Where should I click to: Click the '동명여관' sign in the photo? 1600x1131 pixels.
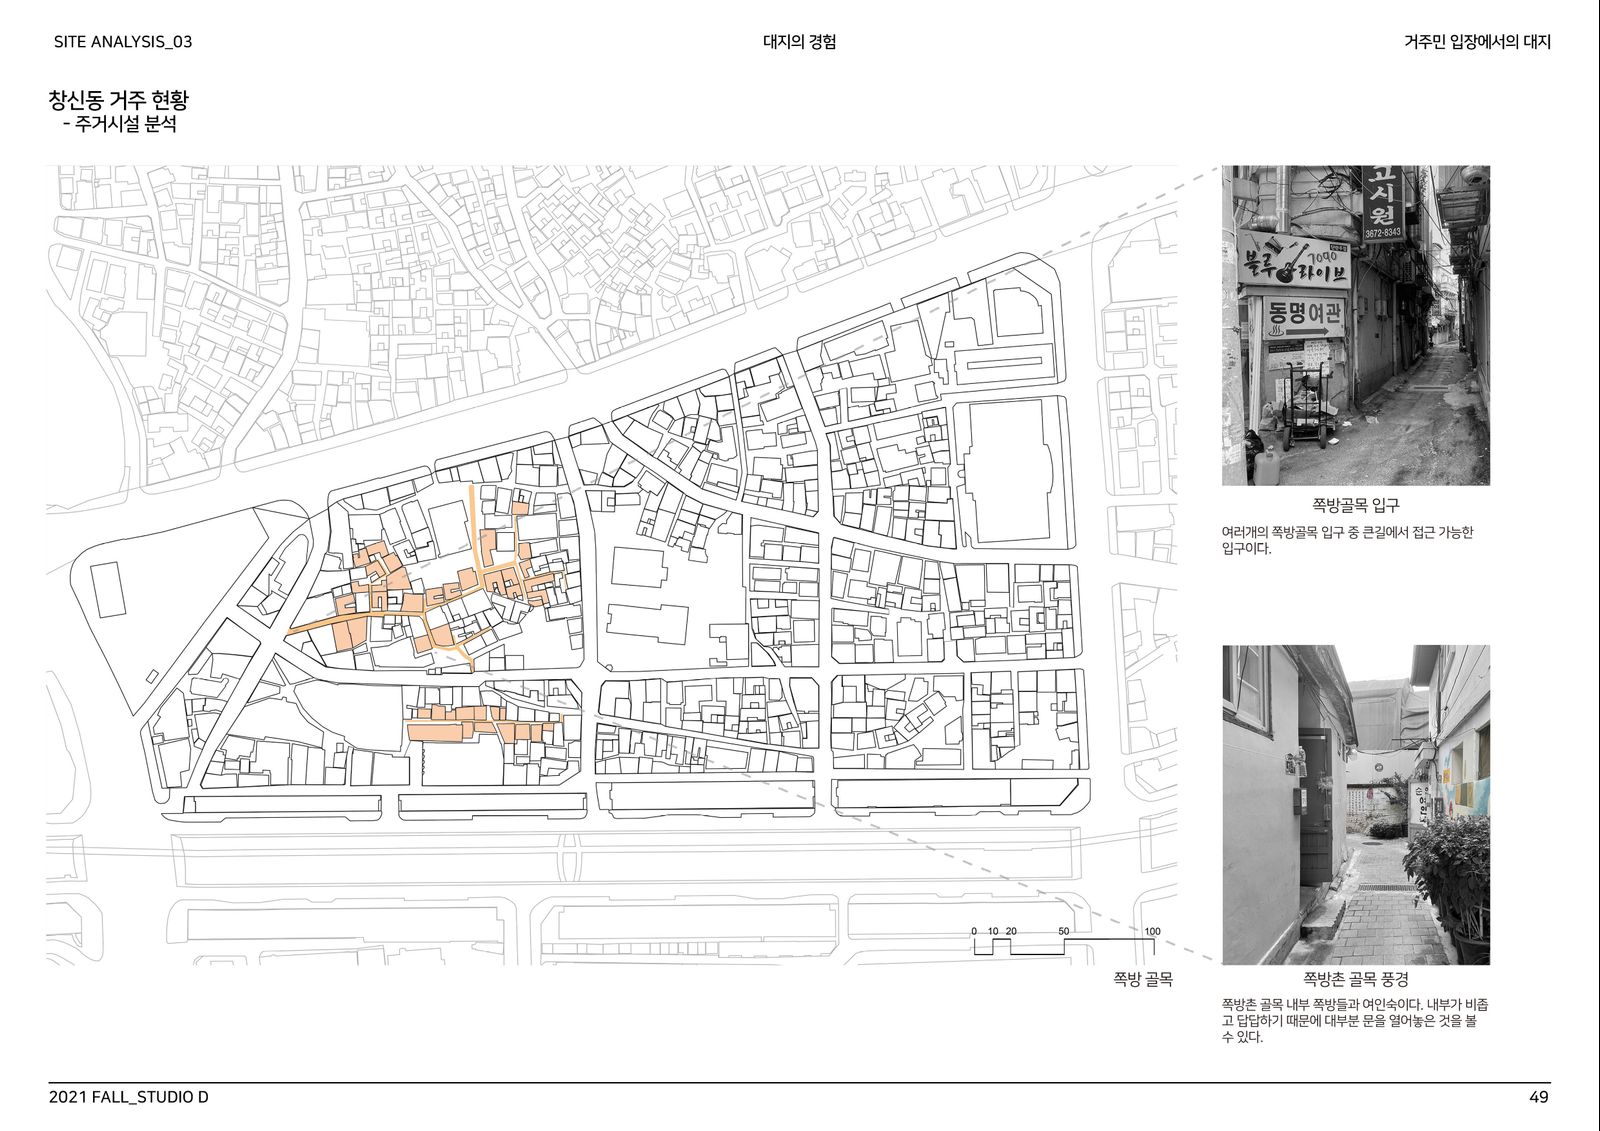[x=1305, y=317]
